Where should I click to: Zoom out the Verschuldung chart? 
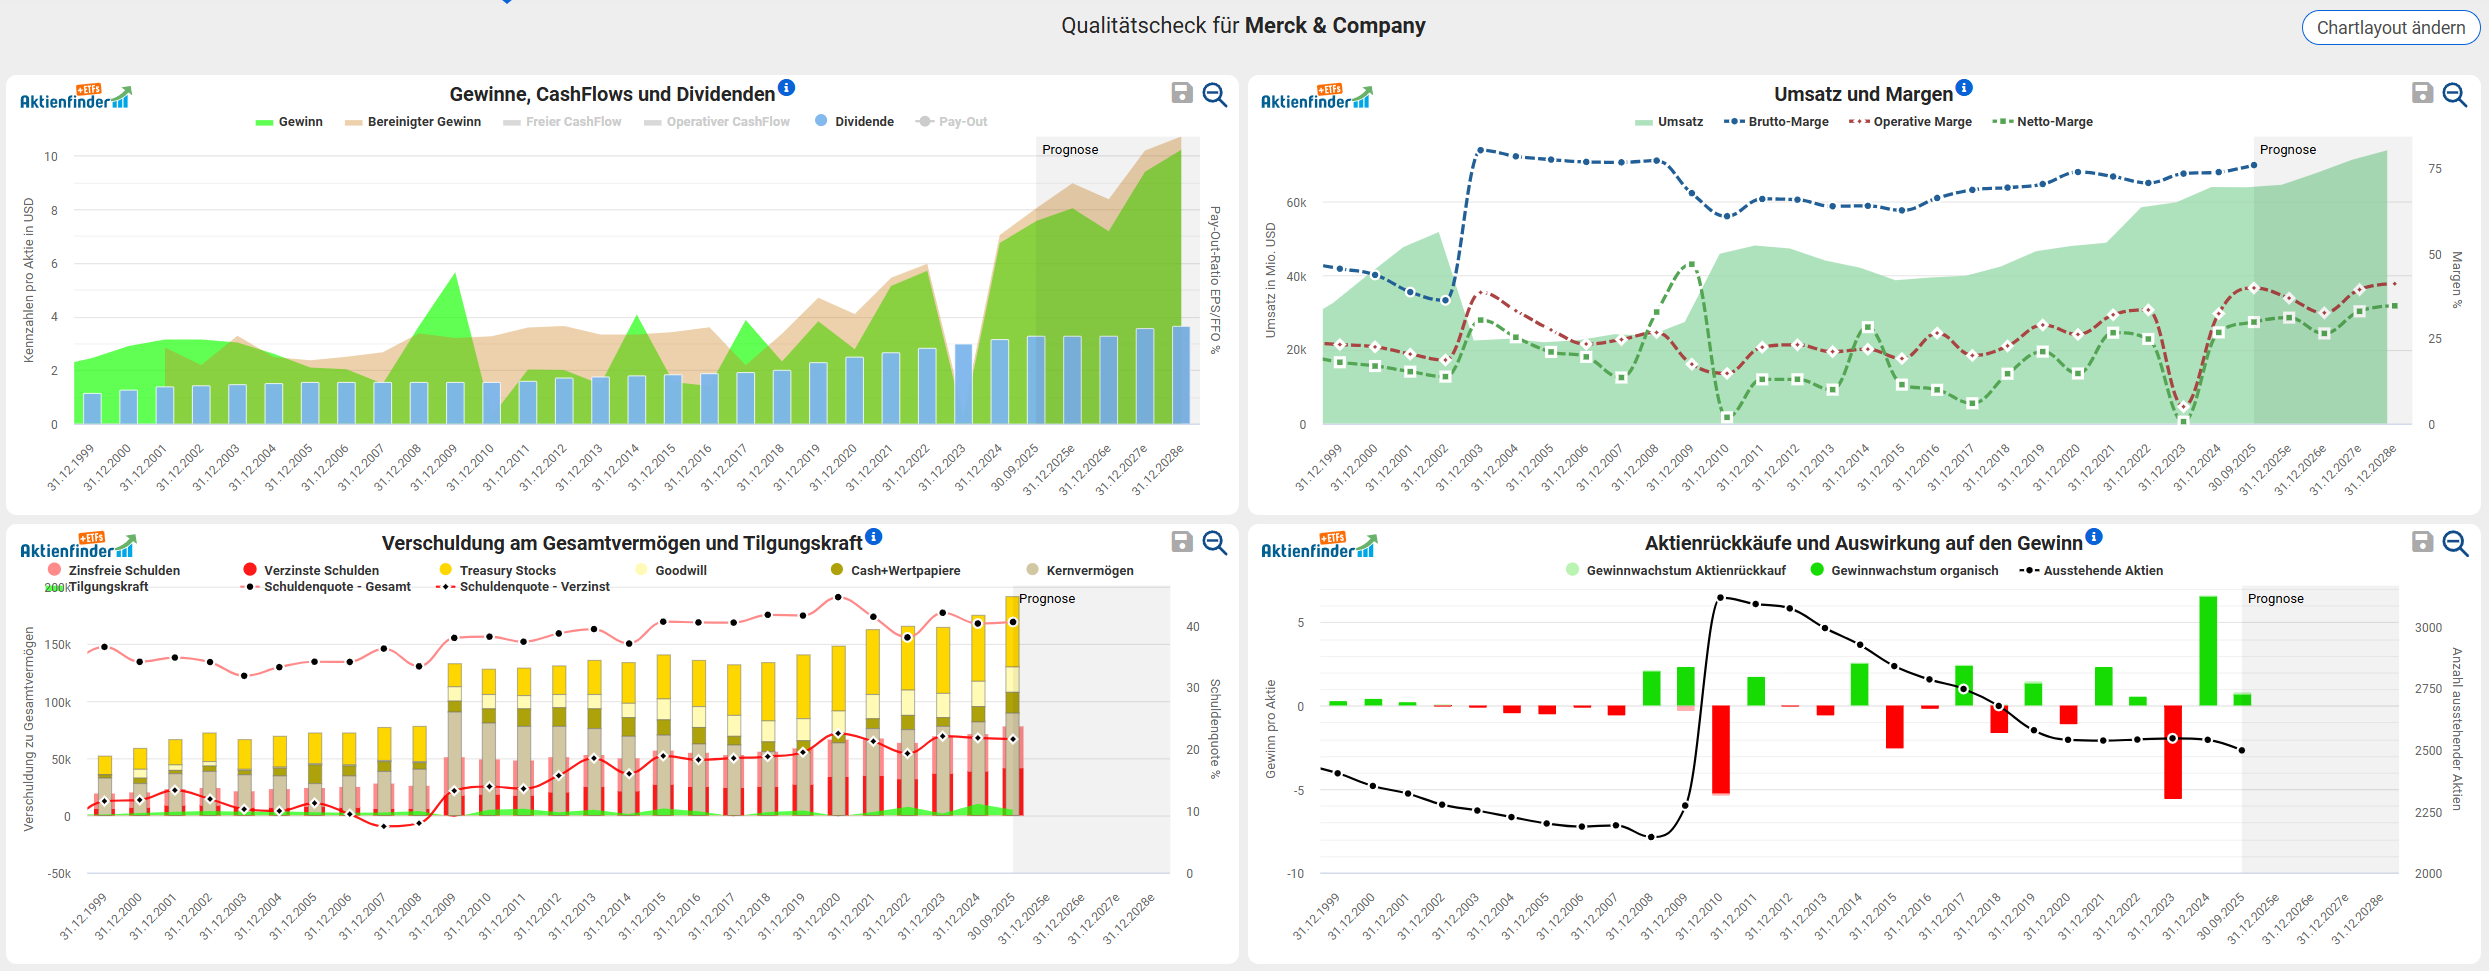[1215, 543]
